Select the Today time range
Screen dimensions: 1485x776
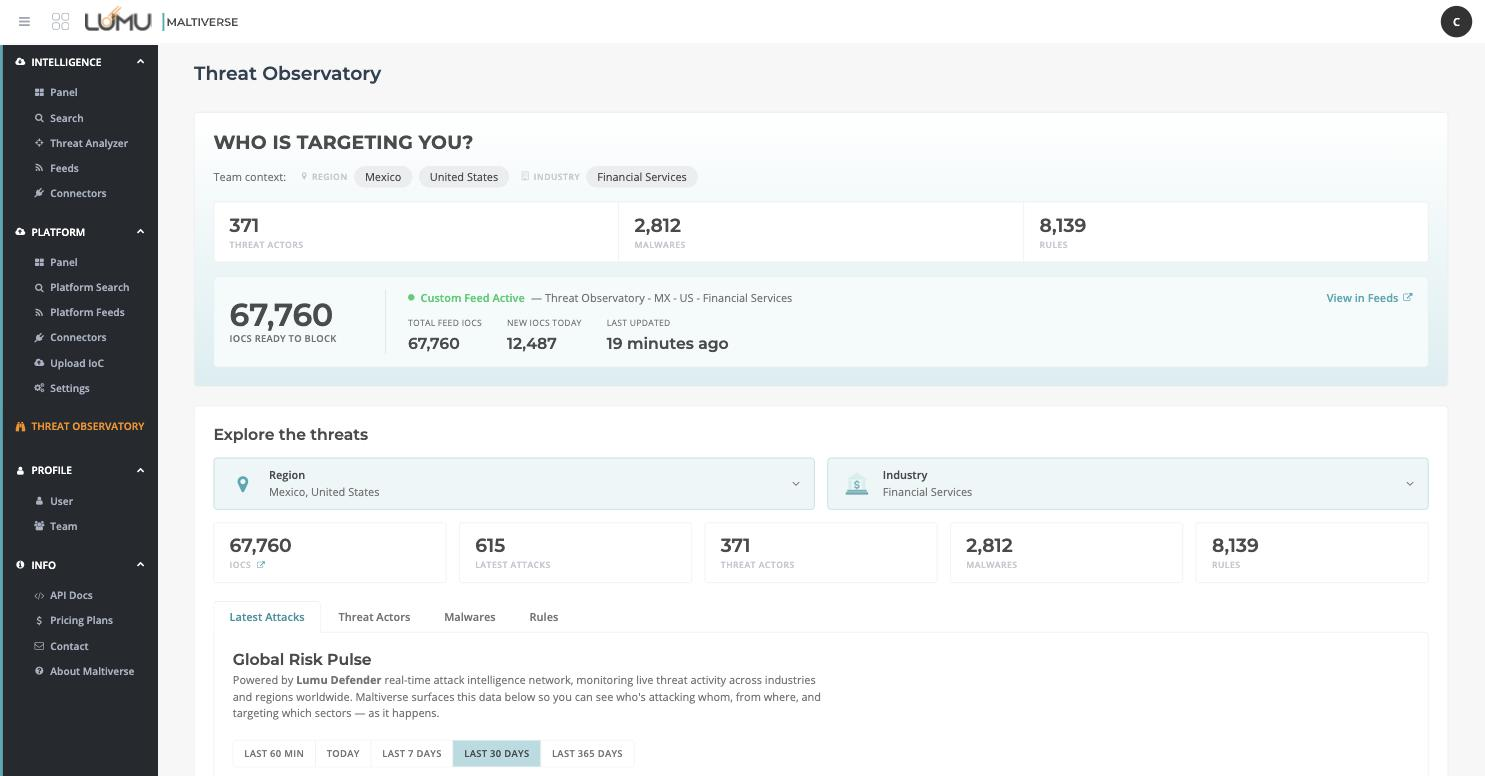point(343,754)
